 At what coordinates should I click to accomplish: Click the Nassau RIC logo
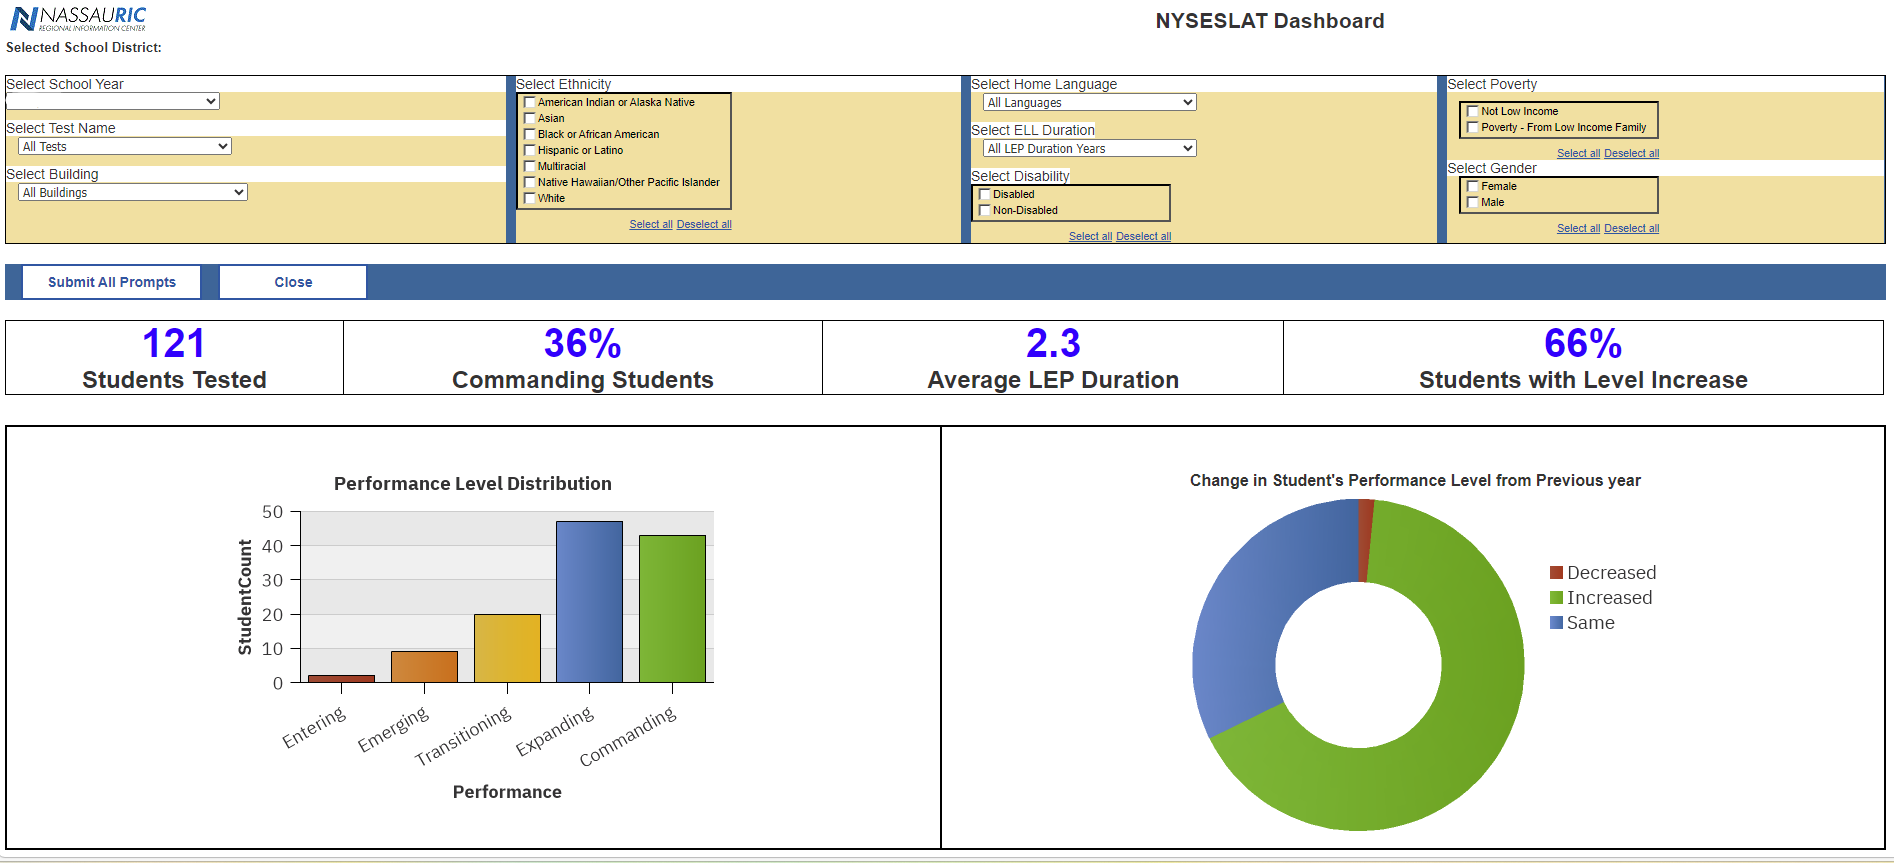(78, 18)
